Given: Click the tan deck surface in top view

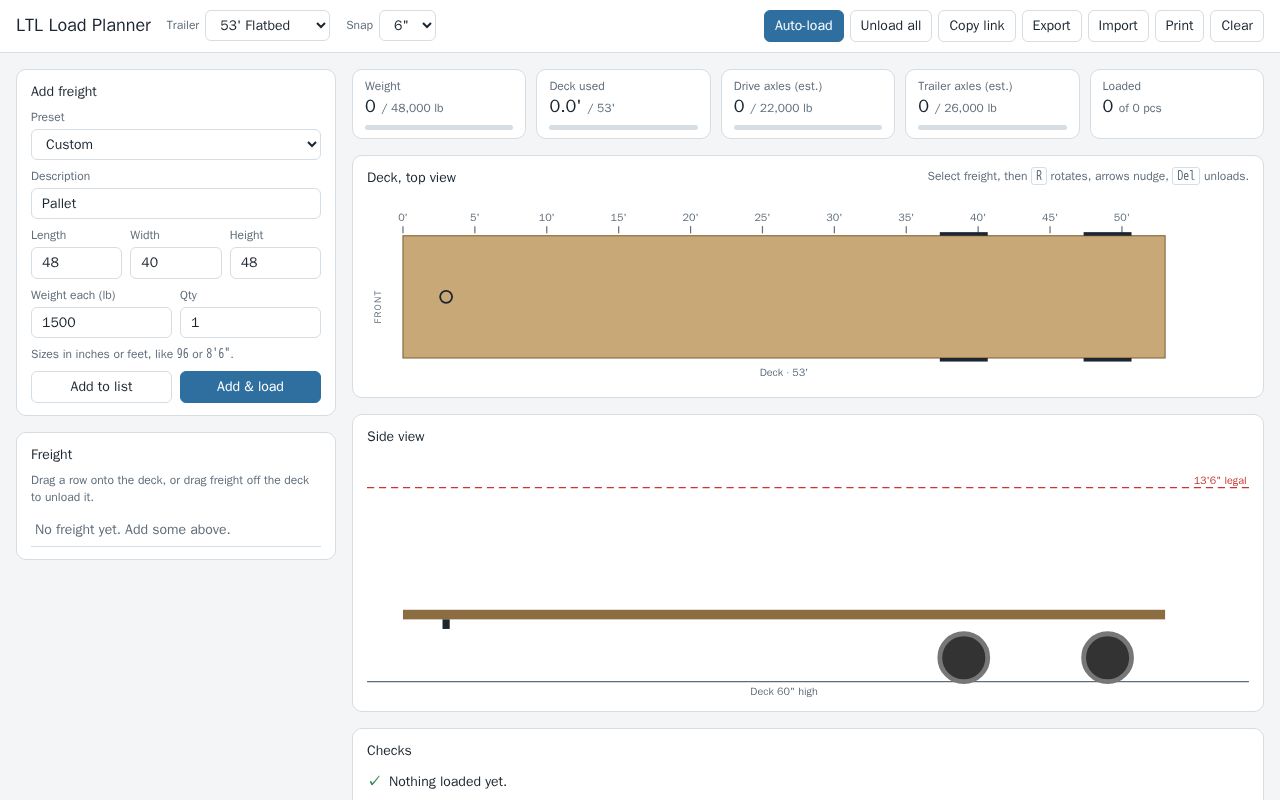Looking at the screenshot, I should 784,297.
